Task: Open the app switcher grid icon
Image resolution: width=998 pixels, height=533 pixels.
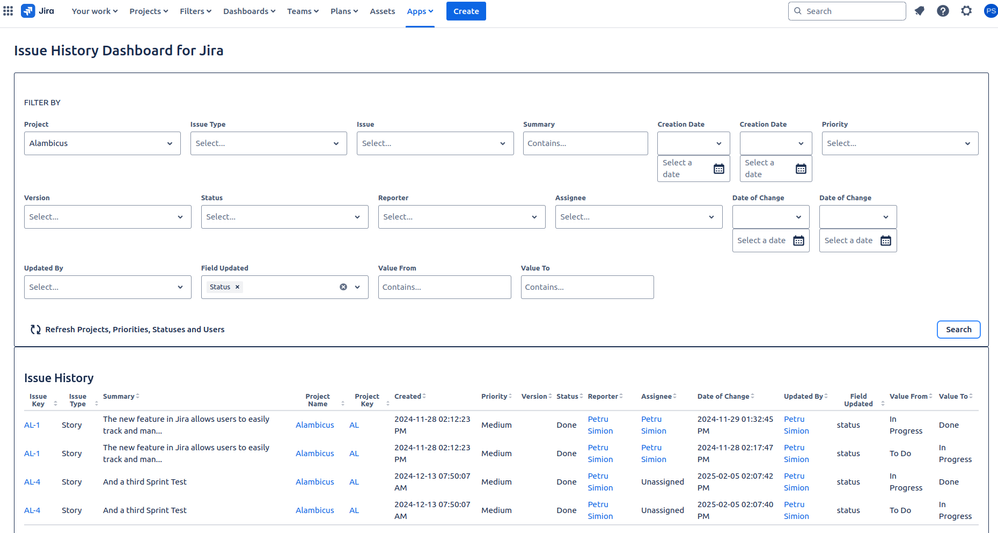Action: [8, 11]
